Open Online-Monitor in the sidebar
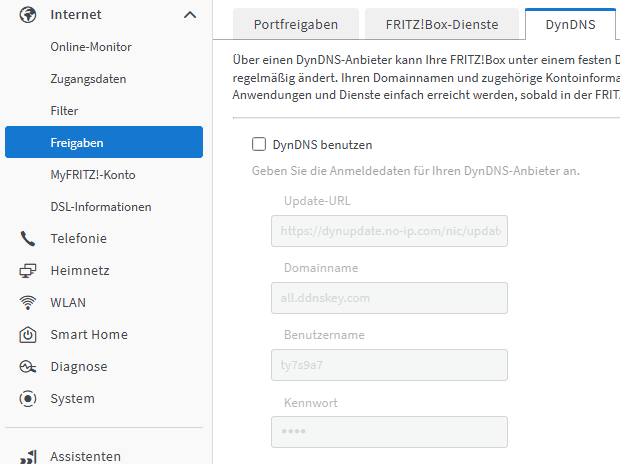620x464 pixels. [91, 47]
